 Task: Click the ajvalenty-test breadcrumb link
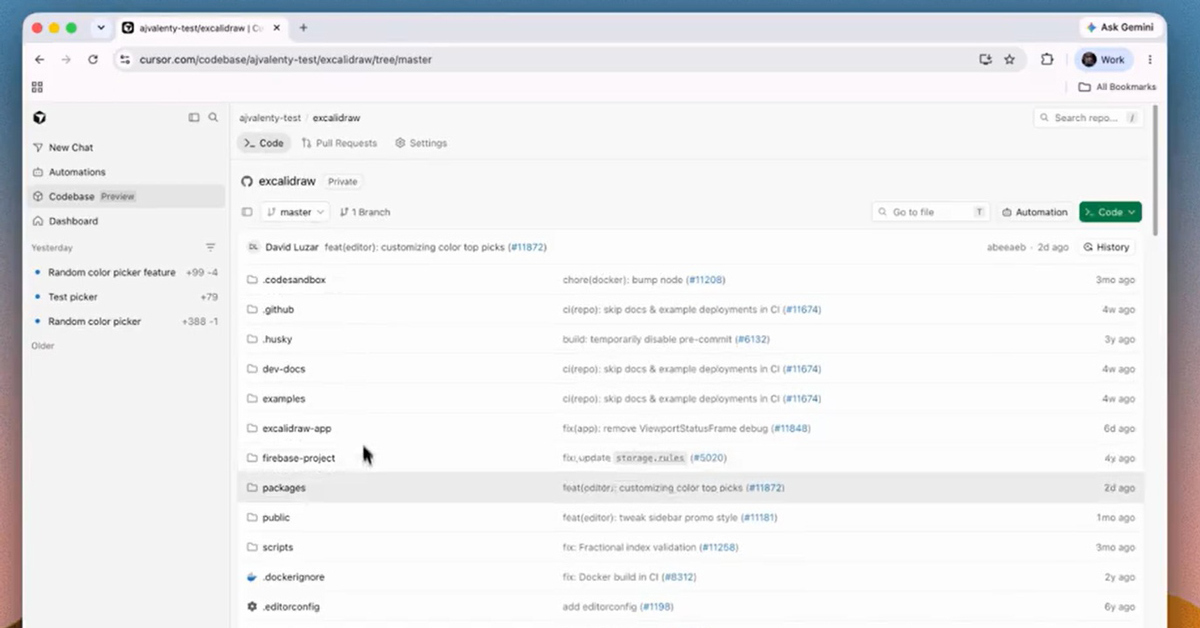click(270, 118)
